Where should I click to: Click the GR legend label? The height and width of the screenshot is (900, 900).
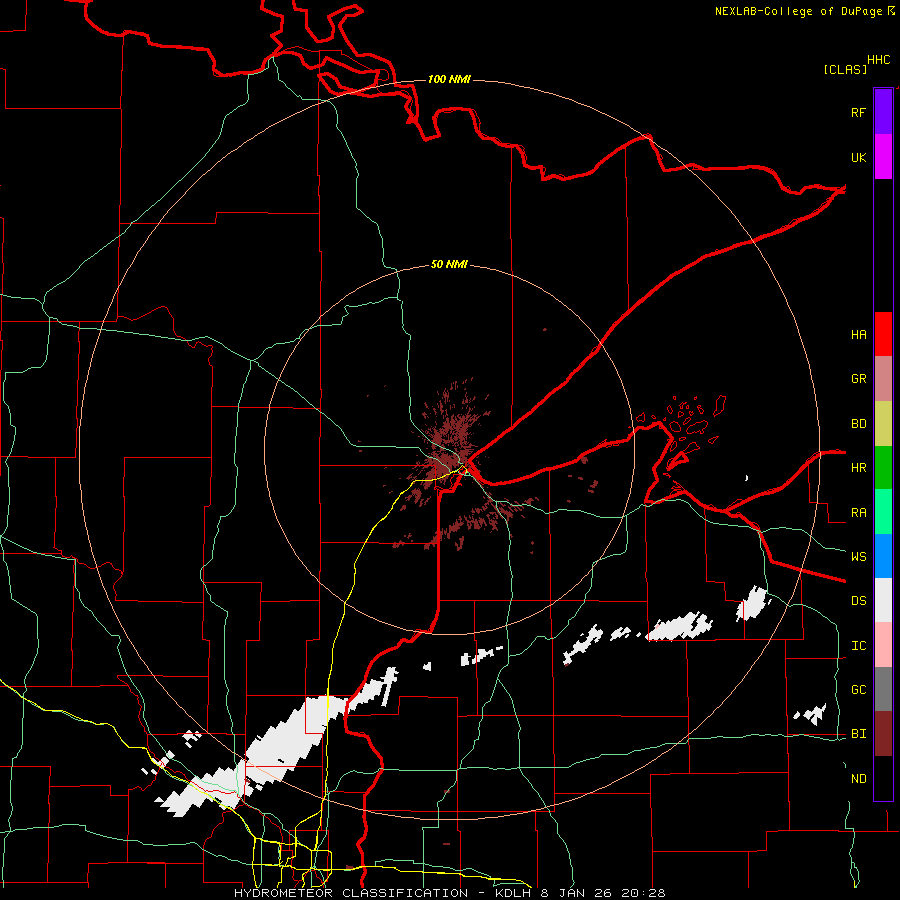coord(858,379)
